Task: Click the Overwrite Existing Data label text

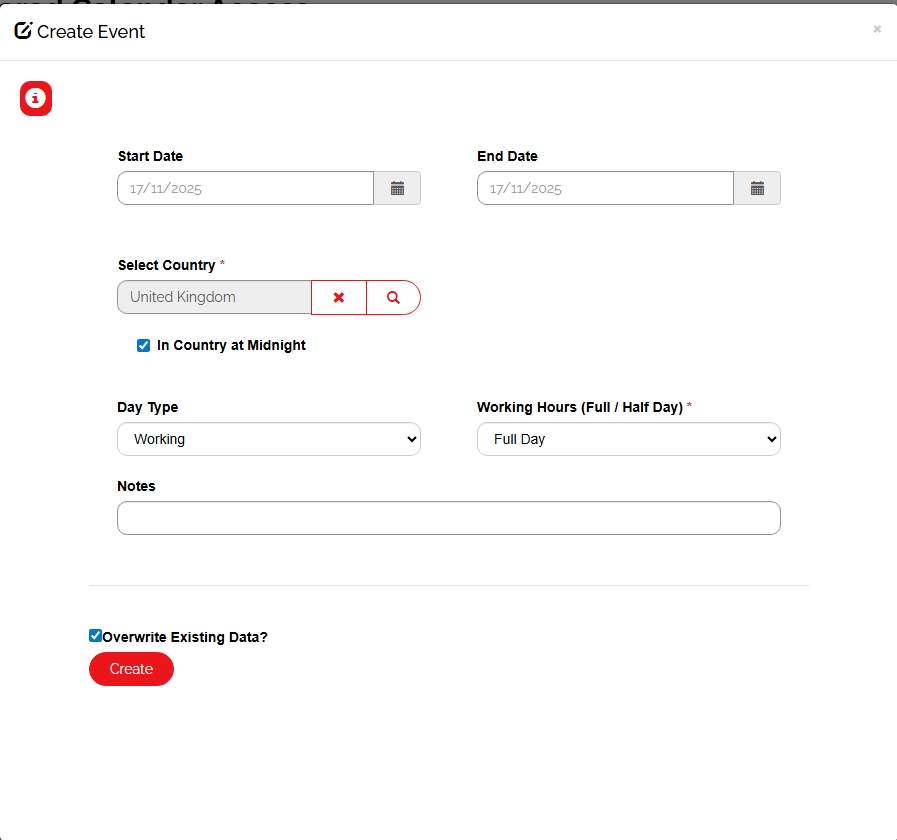Action: (x=185, y=637)
